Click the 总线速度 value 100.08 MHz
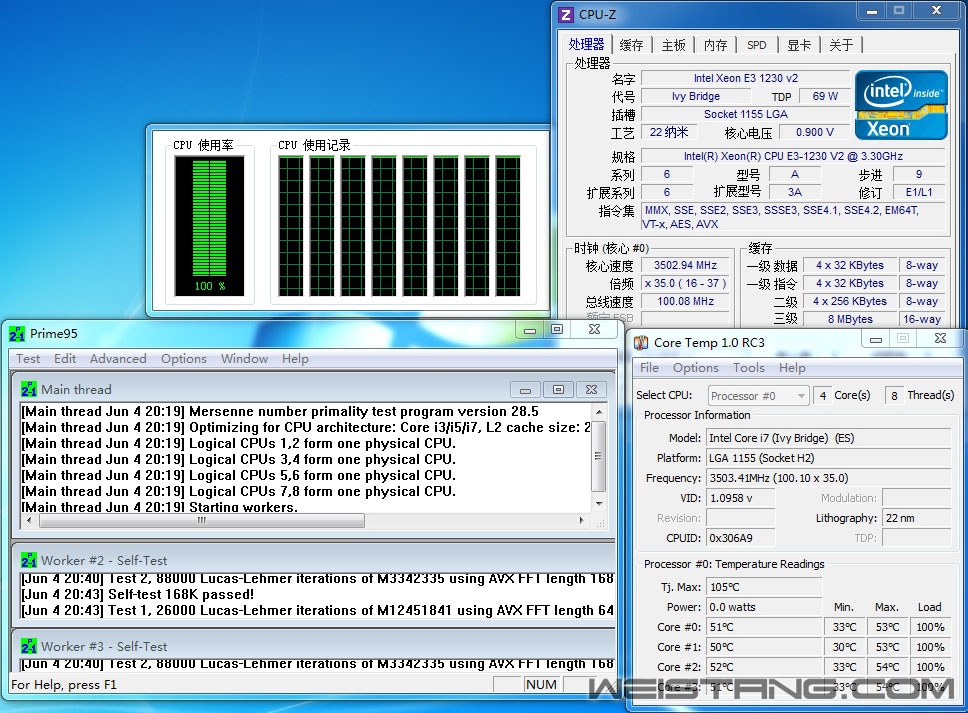This screenshot has height=713, width=968. click(685, 301)
